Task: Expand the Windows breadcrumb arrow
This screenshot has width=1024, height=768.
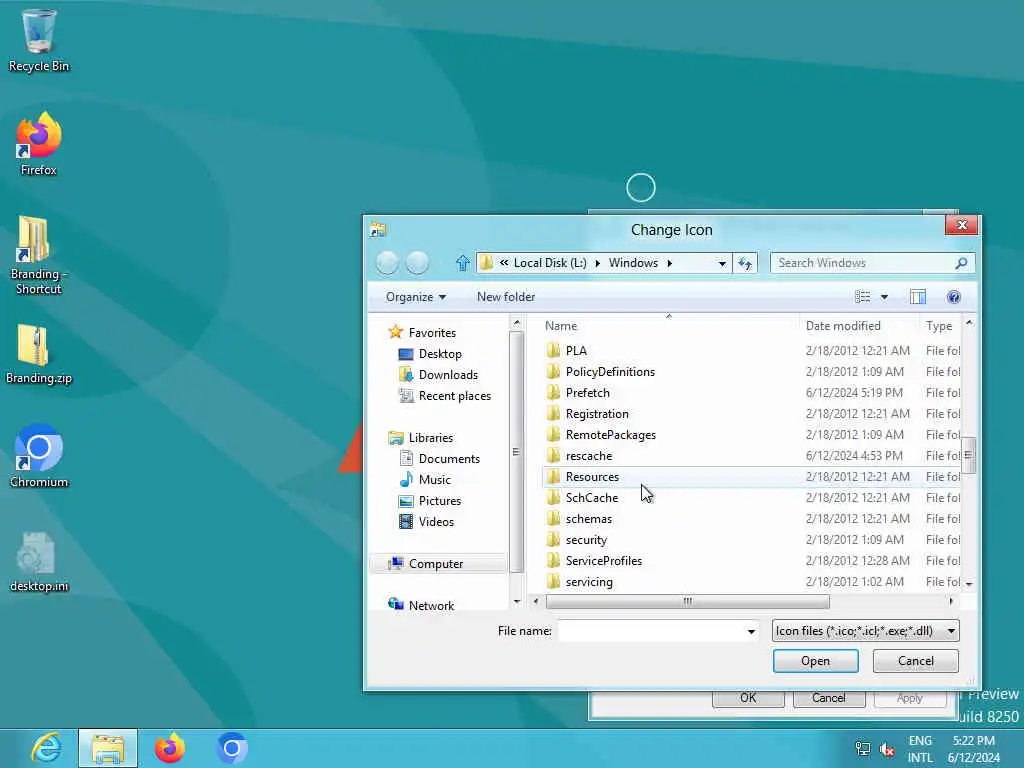Action: click(x=669, y=263)
